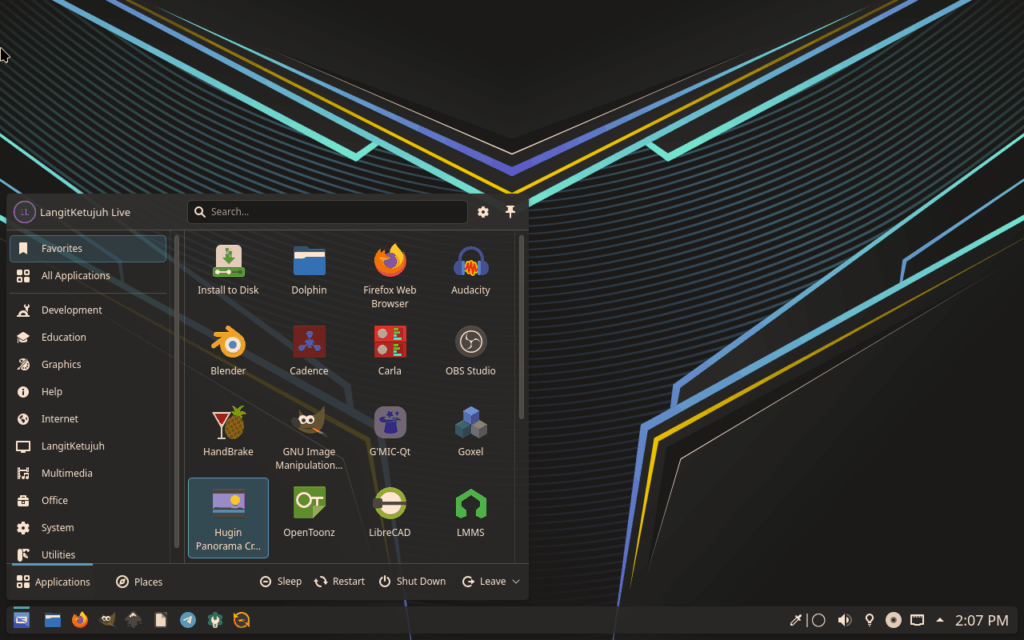This screenshot has height=640, width=1024.
Task: Open launcher configuration settings icon
Action: [483, 212]
